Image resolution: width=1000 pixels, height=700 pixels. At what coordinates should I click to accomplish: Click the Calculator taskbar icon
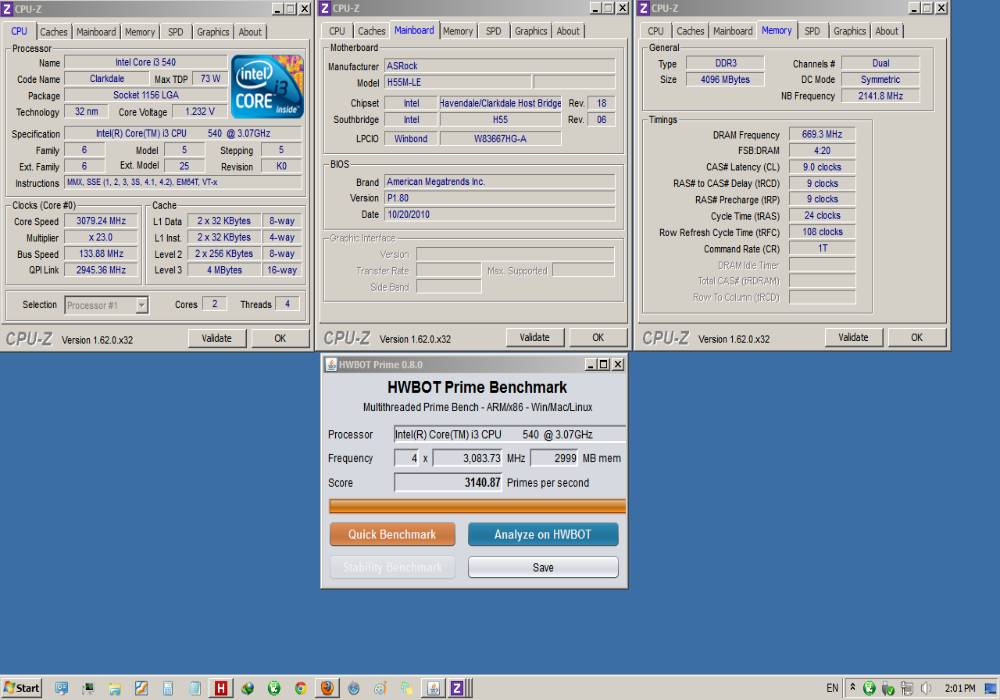(x=168, y=688)
